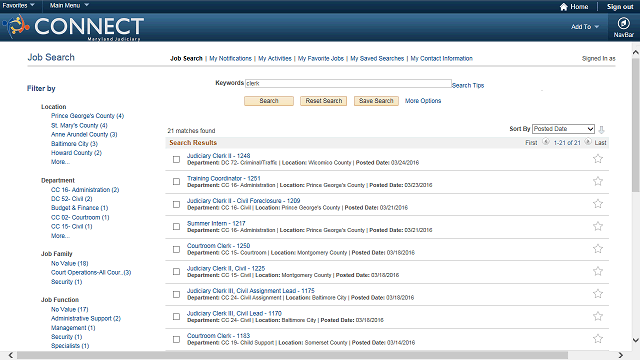Open the Main Menu
The width and height of the screenshot is (640, 360).
click(69, 5)
